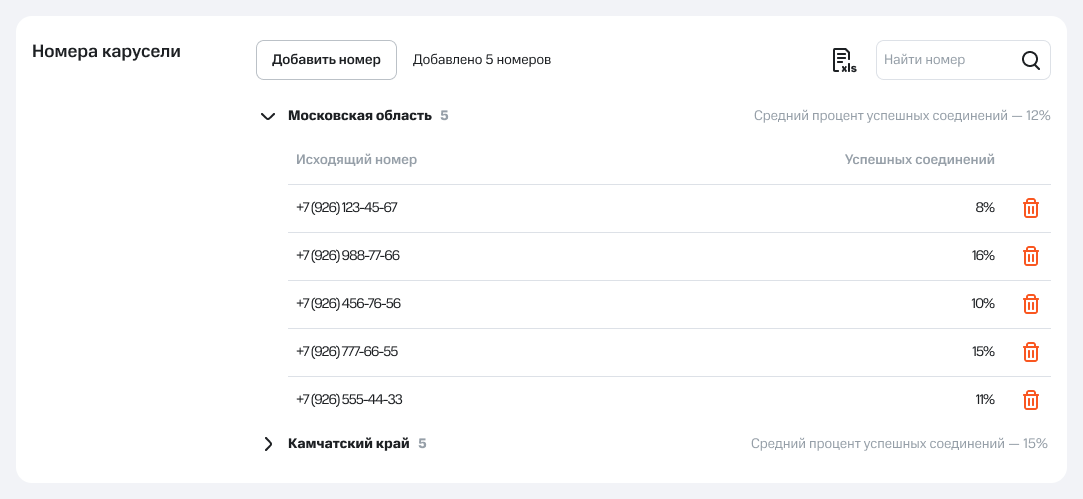
Task: Delete number +7 (926) 988-77-66
Action: tap(1031, 256)
